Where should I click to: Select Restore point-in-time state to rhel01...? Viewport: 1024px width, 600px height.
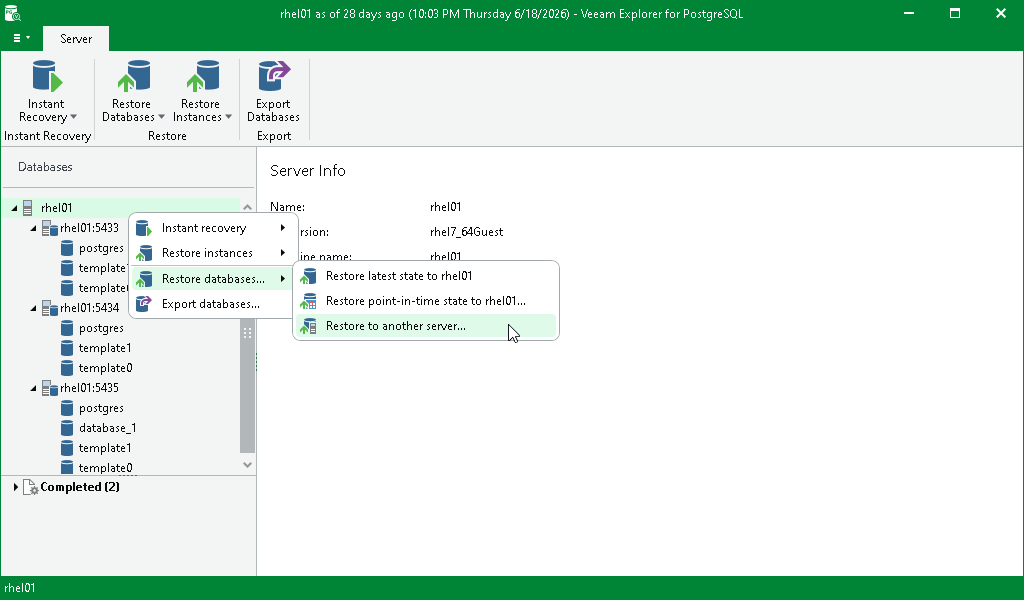(426, 301)
